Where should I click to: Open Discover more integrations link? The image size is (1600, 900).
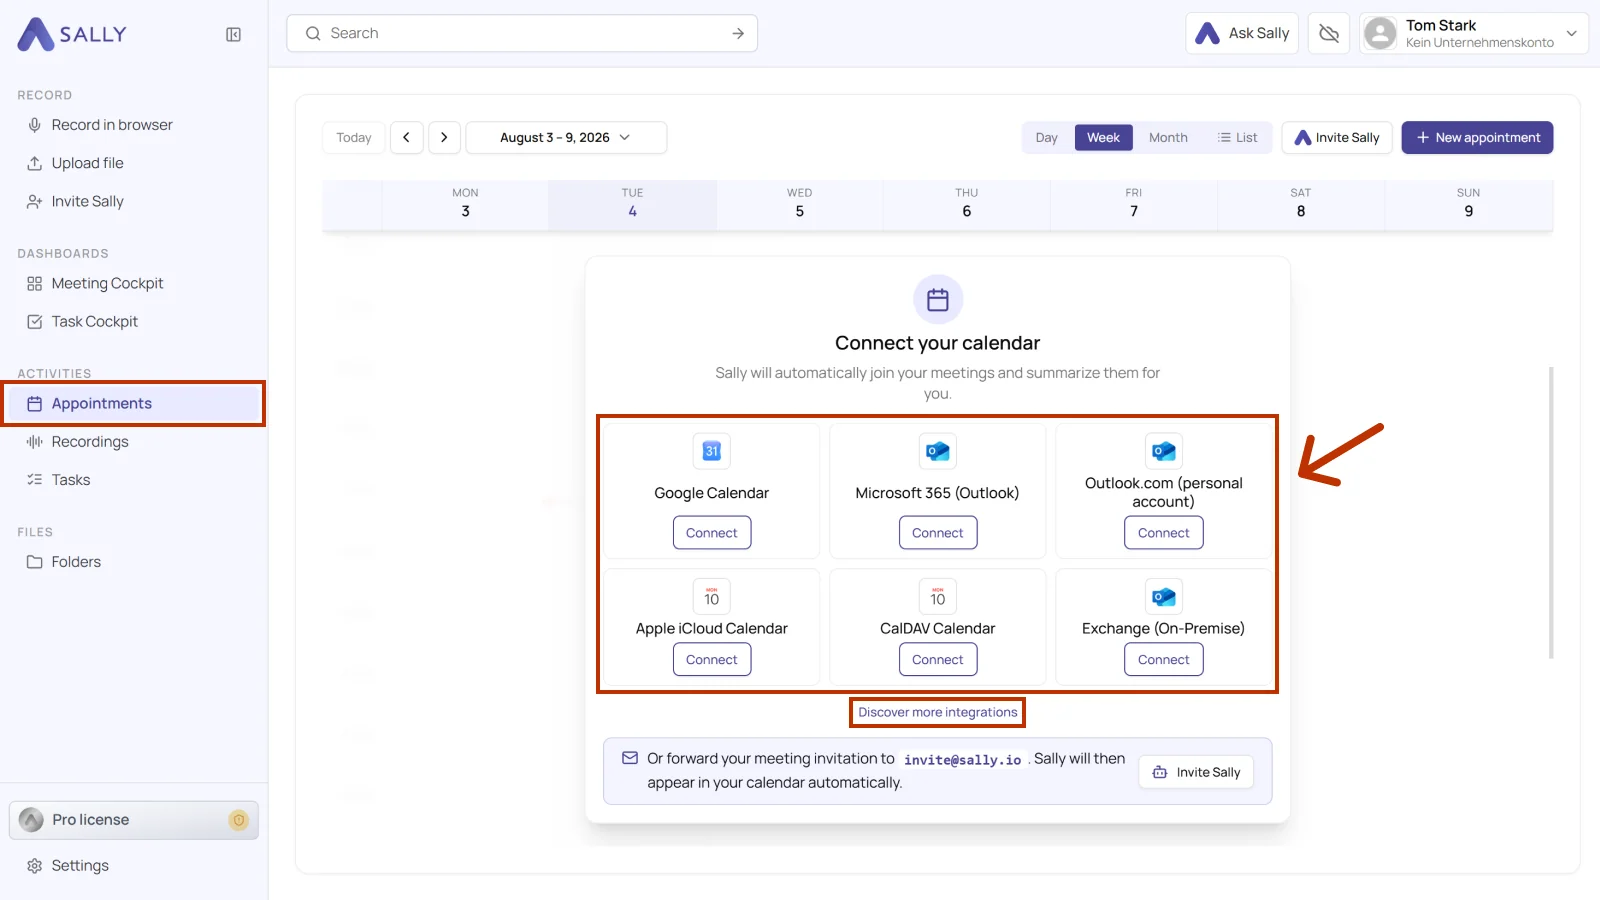938,712
